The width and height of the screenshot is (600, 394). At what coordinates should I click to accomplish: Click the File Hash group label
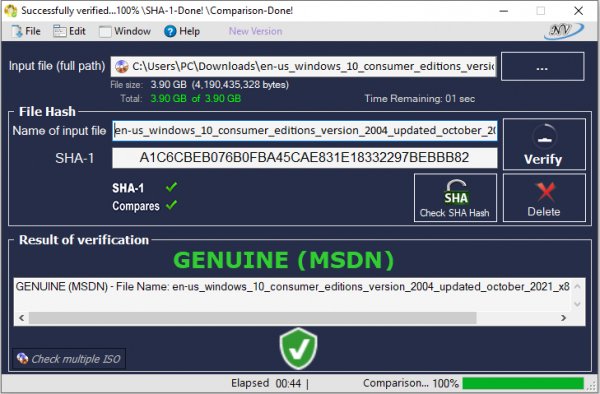pos(47,112)
